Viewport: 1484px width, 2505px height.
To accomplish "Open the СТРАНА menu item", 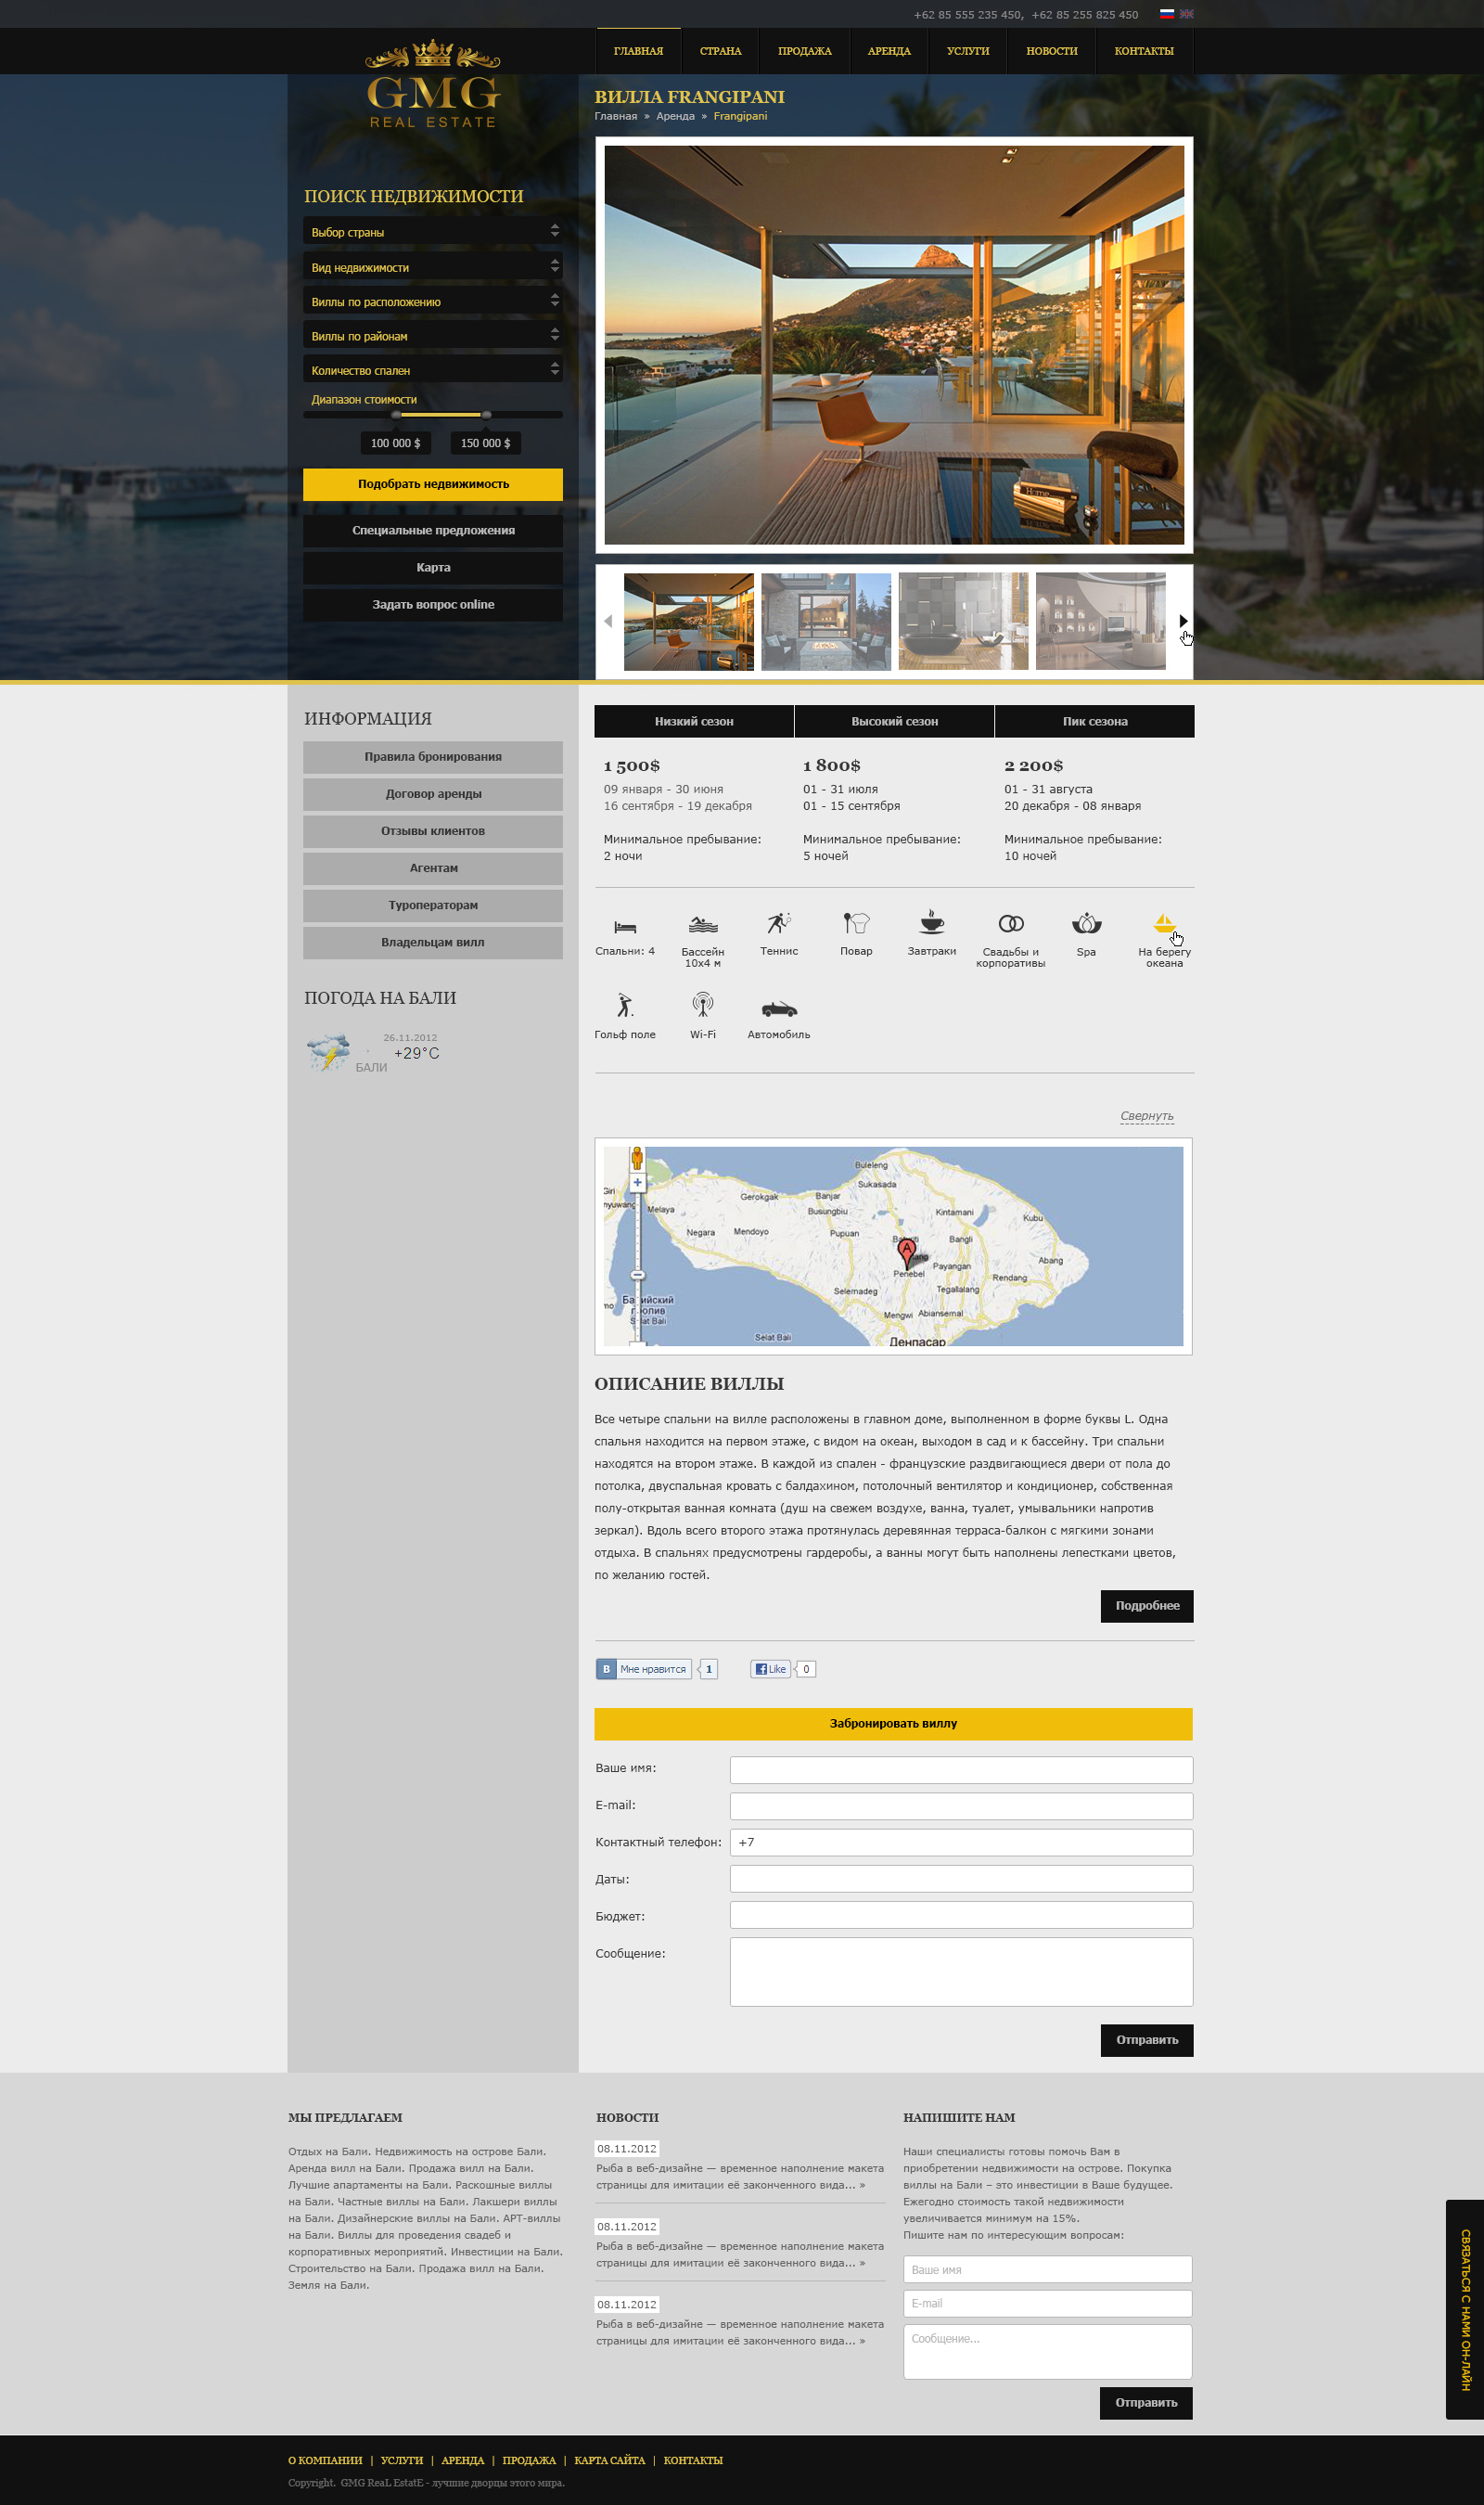I will (720, 51).
